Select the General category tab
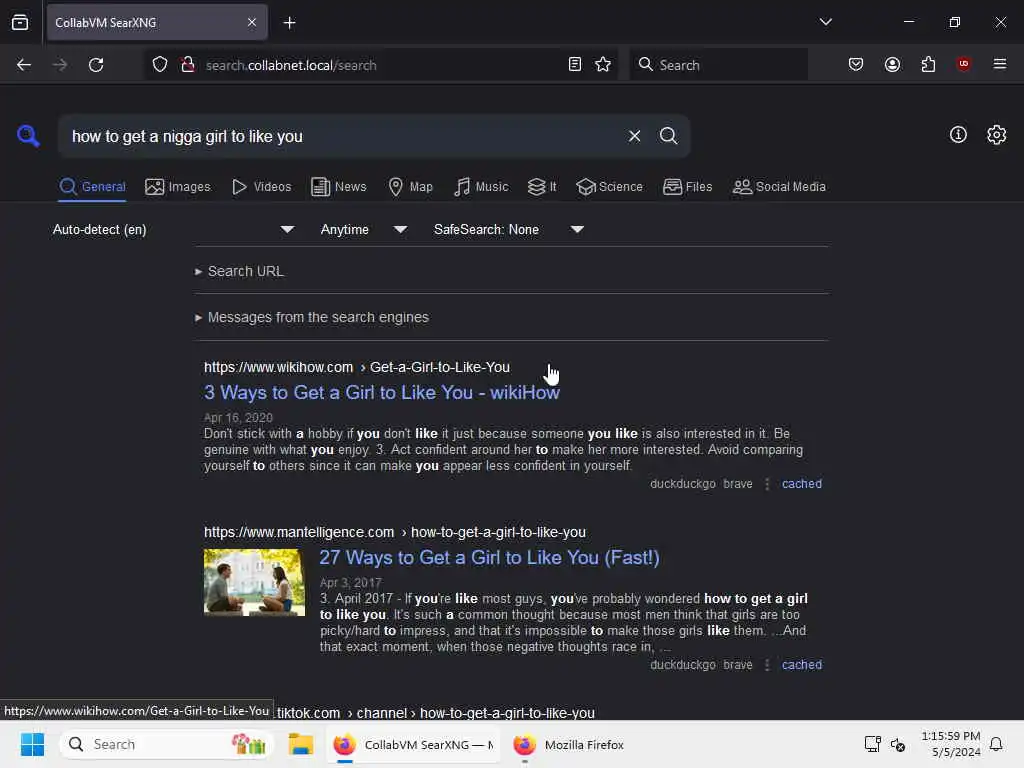 [92, 187]
